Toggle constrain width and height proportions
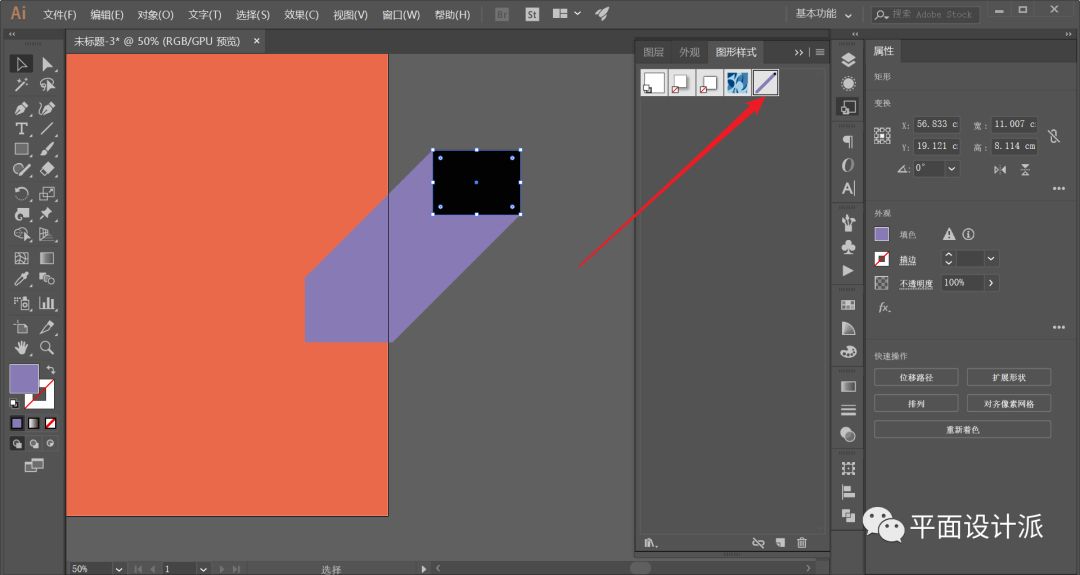1080x575 pixels. (x=1053, y=136)
